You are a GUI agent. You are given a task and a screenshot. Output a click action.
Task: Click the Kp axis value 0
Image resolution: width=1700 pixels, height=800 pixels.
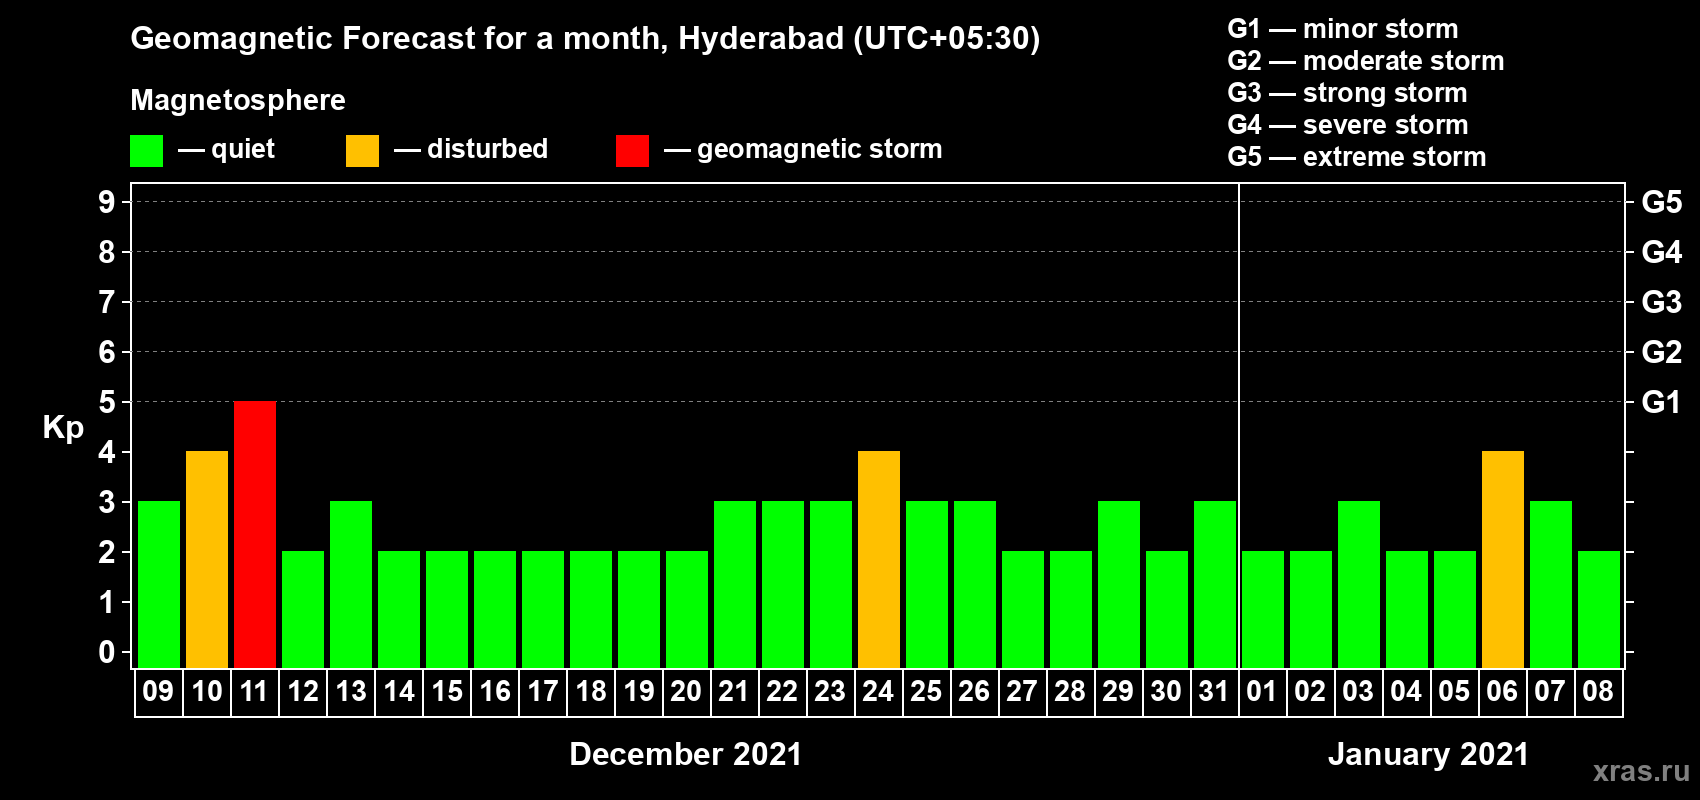point(107,652)
